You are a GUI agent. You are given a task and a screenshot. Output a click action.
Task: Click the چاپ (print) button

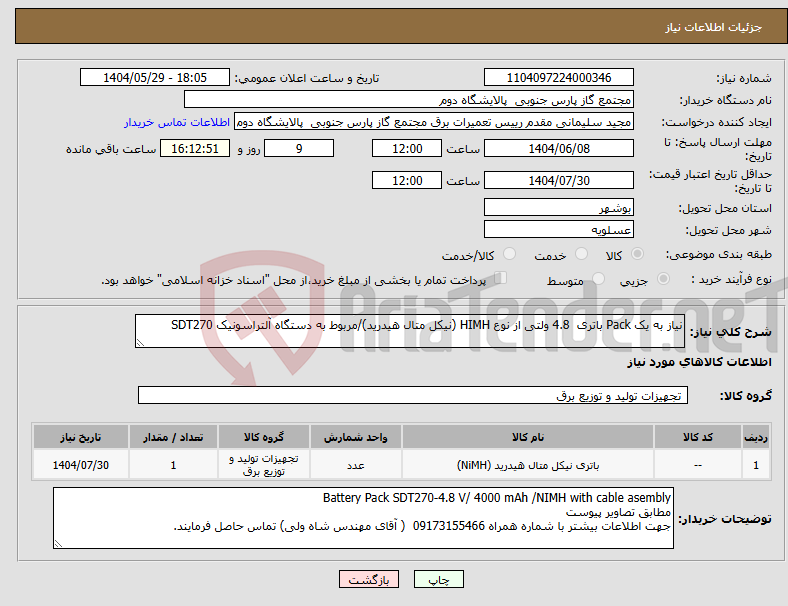438,579
